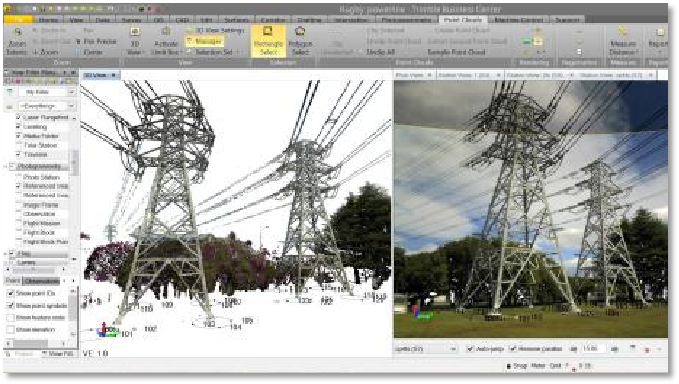Image resolution: width=679 pixels, height=384 pixels.
Task: Click the opacity value field under photo
Action: click(594, 349)
